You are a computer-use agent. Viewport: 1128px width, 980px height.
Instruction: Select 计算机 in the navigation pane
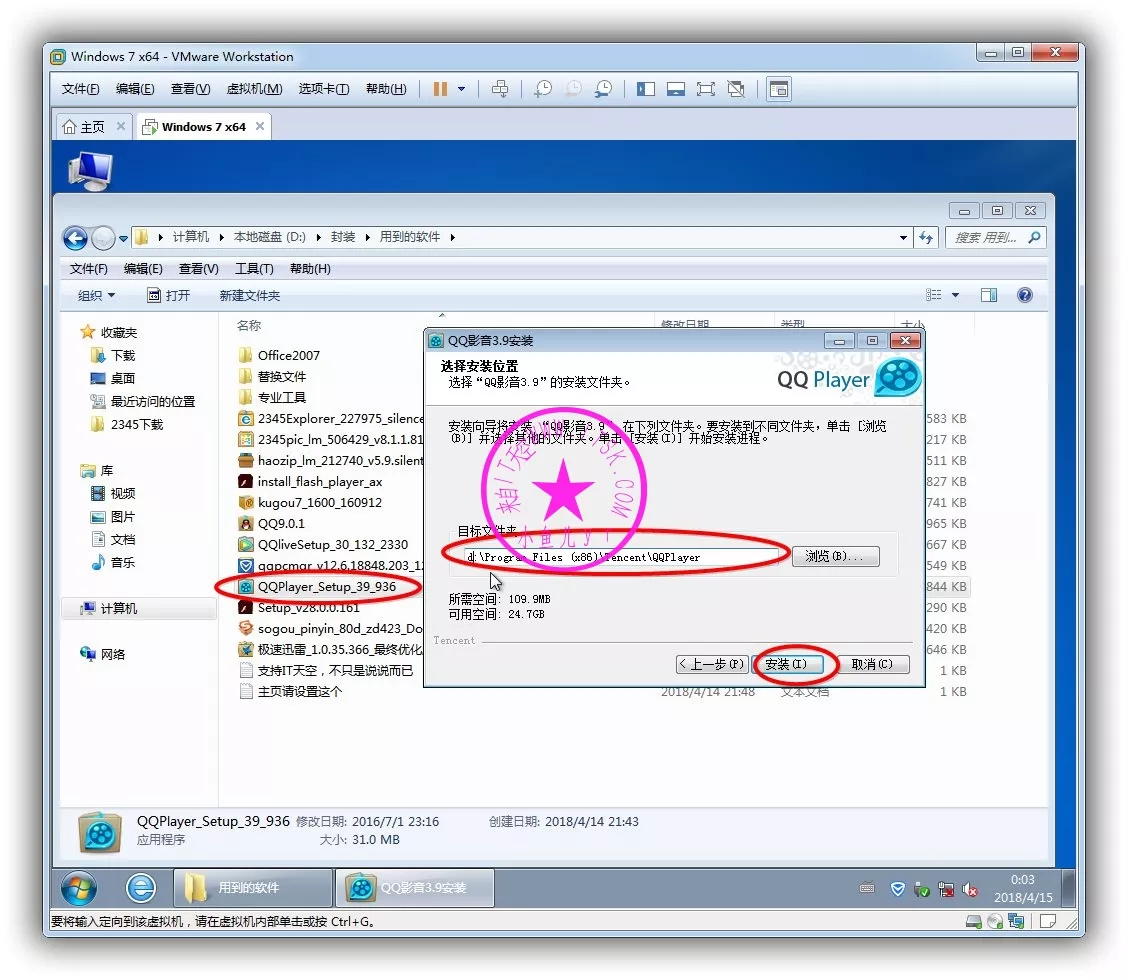pos(119,609)
